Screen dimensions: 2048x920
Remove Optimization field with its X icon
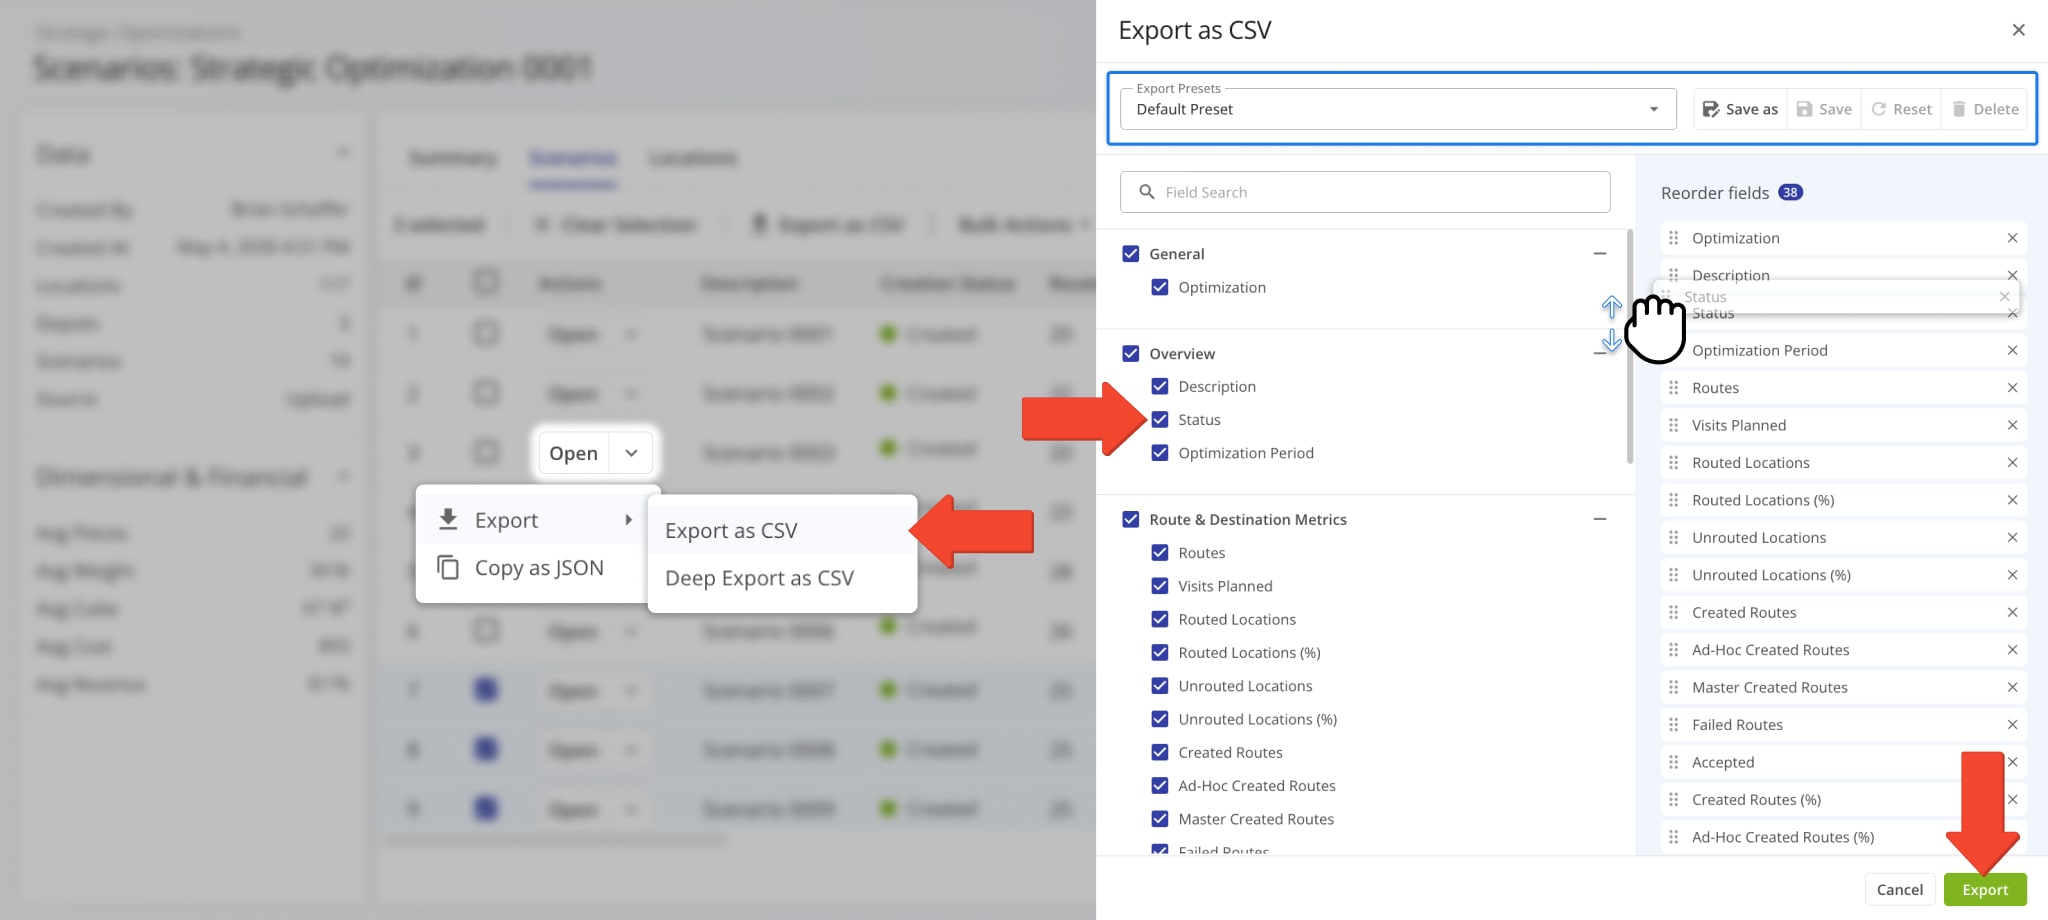(x=2012, y=238)
